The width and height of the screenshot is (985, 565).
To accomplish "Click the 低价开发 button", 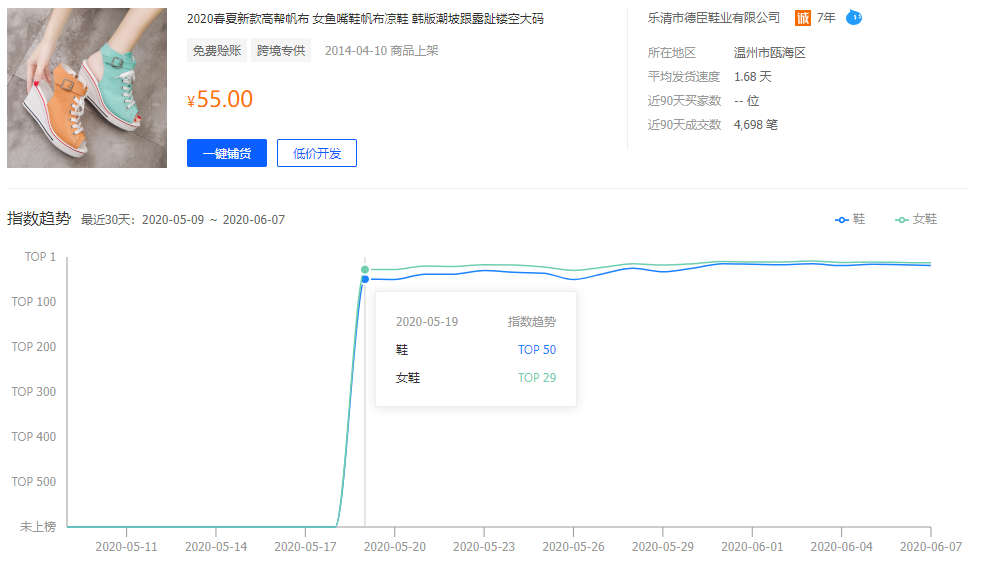I will tap(317, 153).
